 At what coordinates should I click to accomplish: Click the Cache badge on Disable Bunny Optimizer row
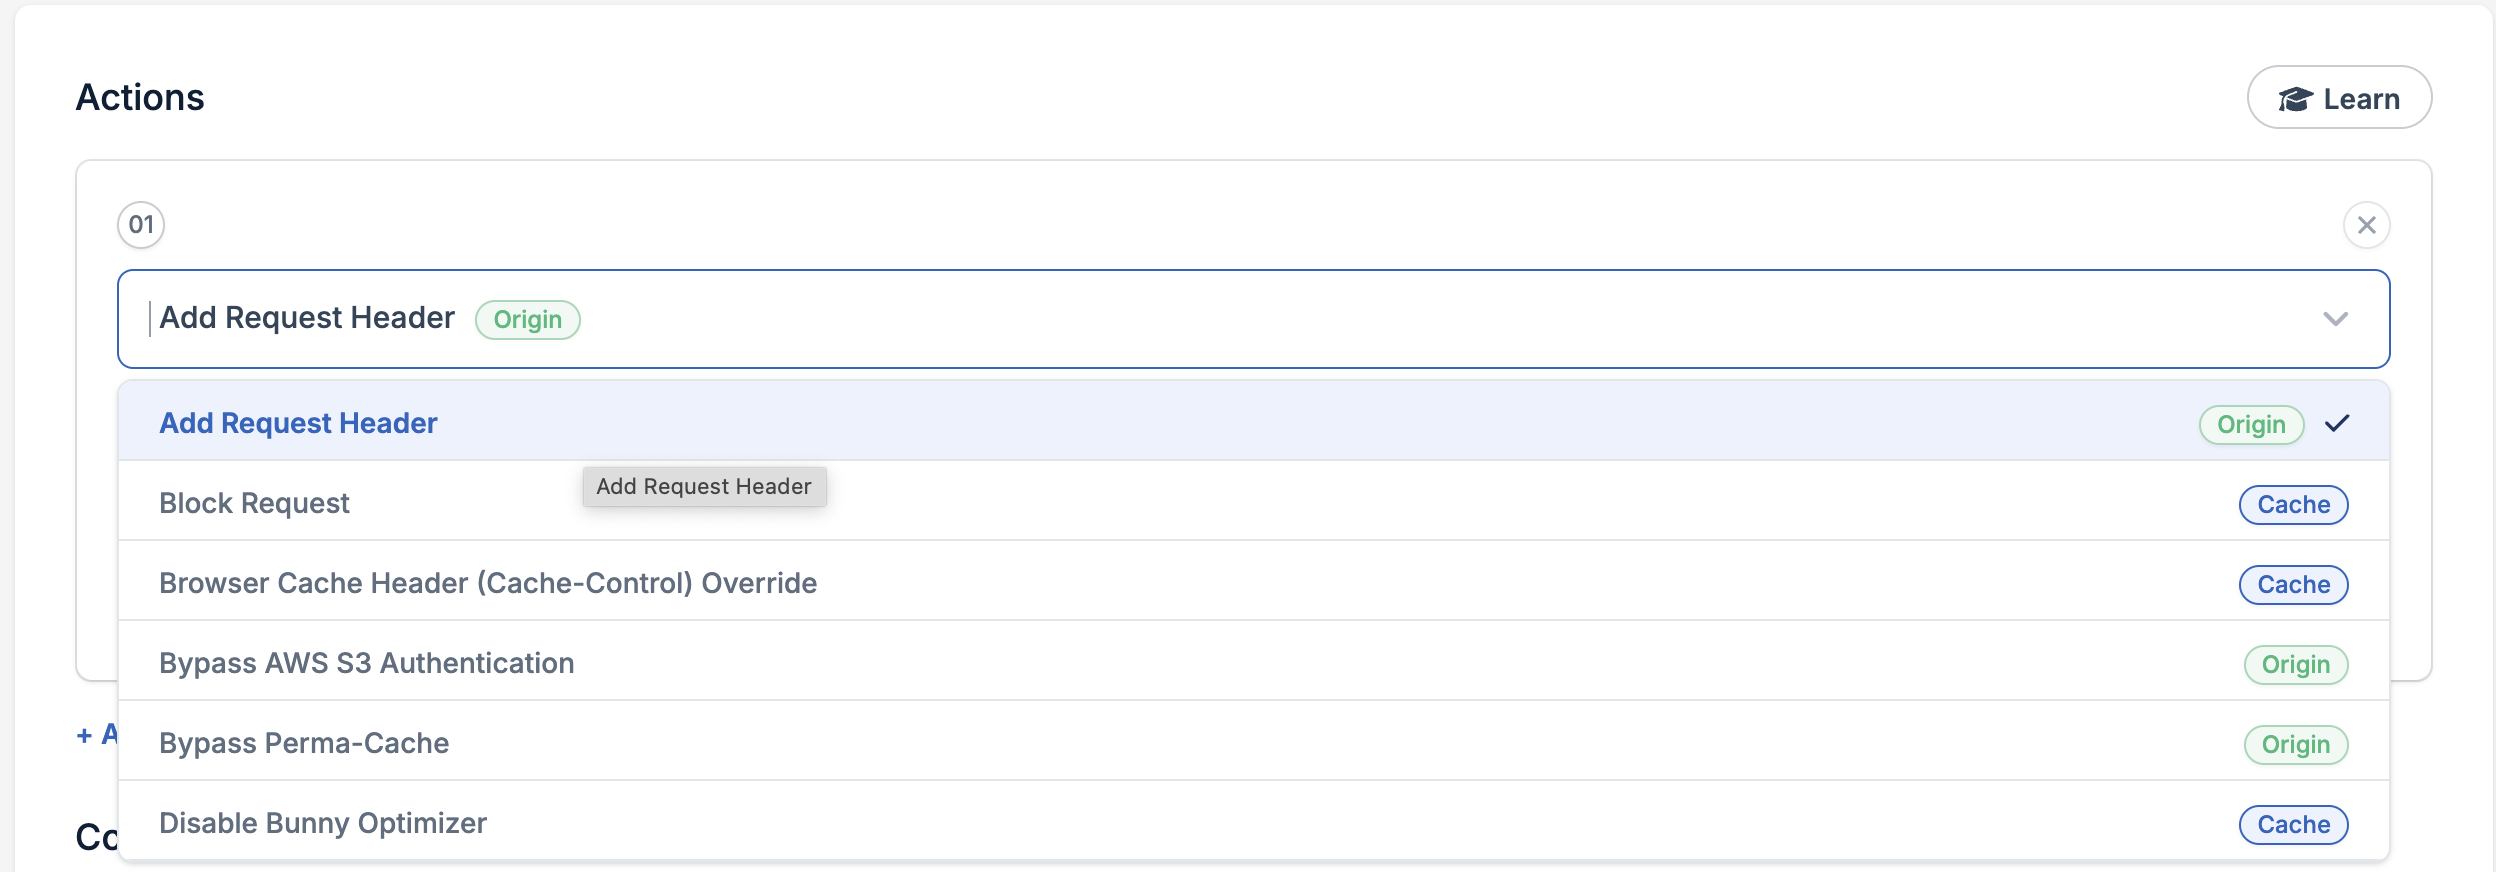(2293, 825)
